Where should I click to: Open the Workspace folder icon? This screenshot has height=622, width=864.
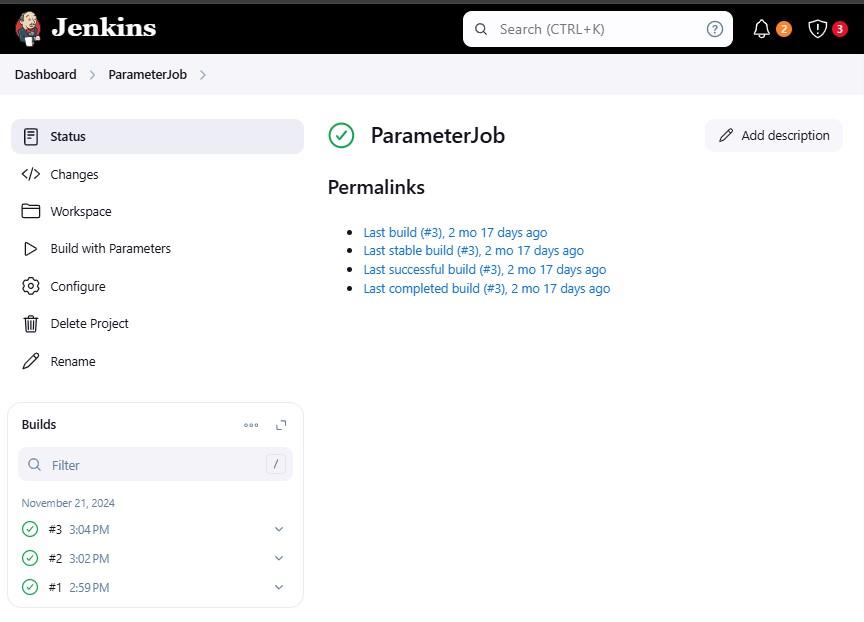point(31,211)
